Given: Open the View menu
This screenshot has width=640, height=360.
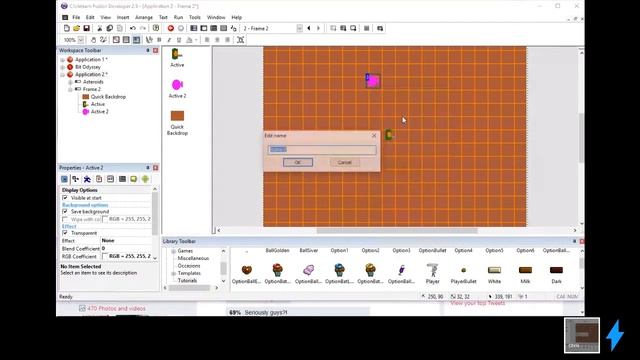Looking at the screenshot, I should (105, 18).
